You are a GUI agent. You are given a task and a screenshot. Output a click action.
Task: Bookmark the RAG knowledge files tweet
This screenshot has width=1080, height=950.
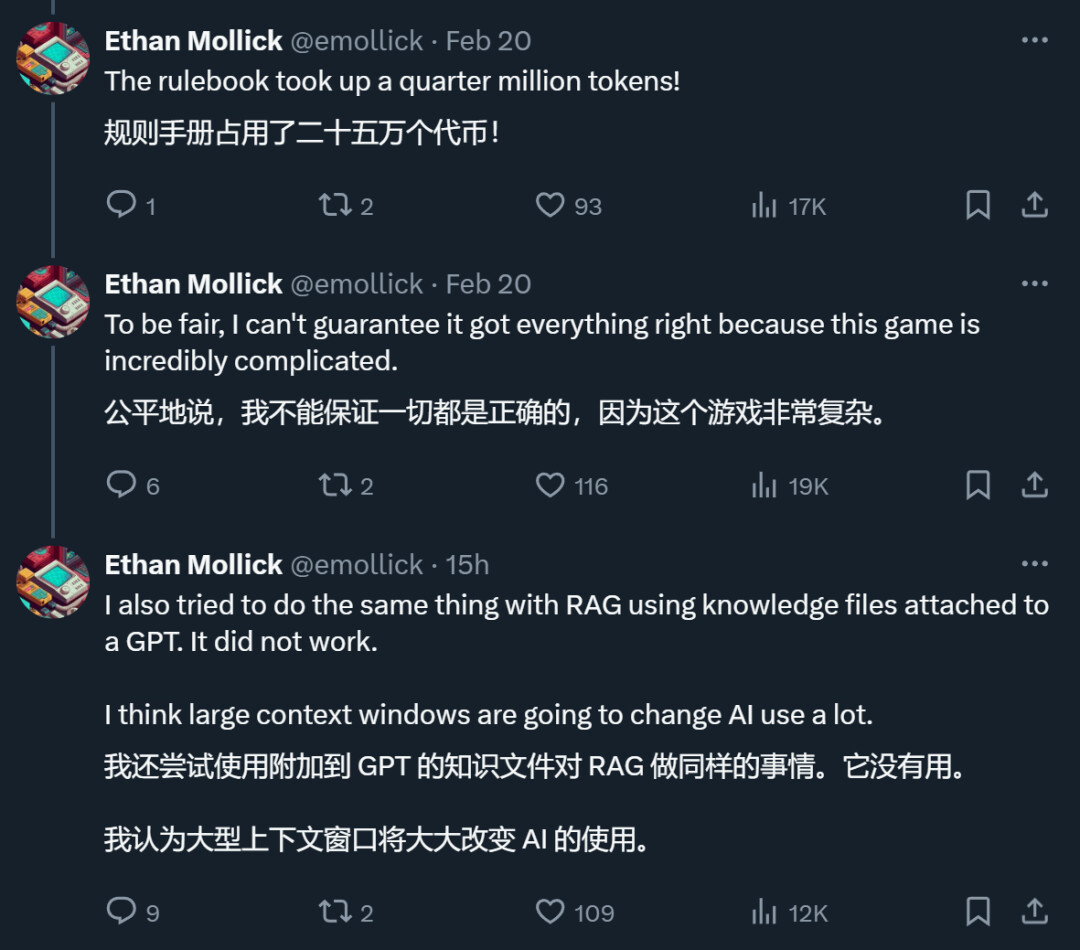[x=977, y=911]
